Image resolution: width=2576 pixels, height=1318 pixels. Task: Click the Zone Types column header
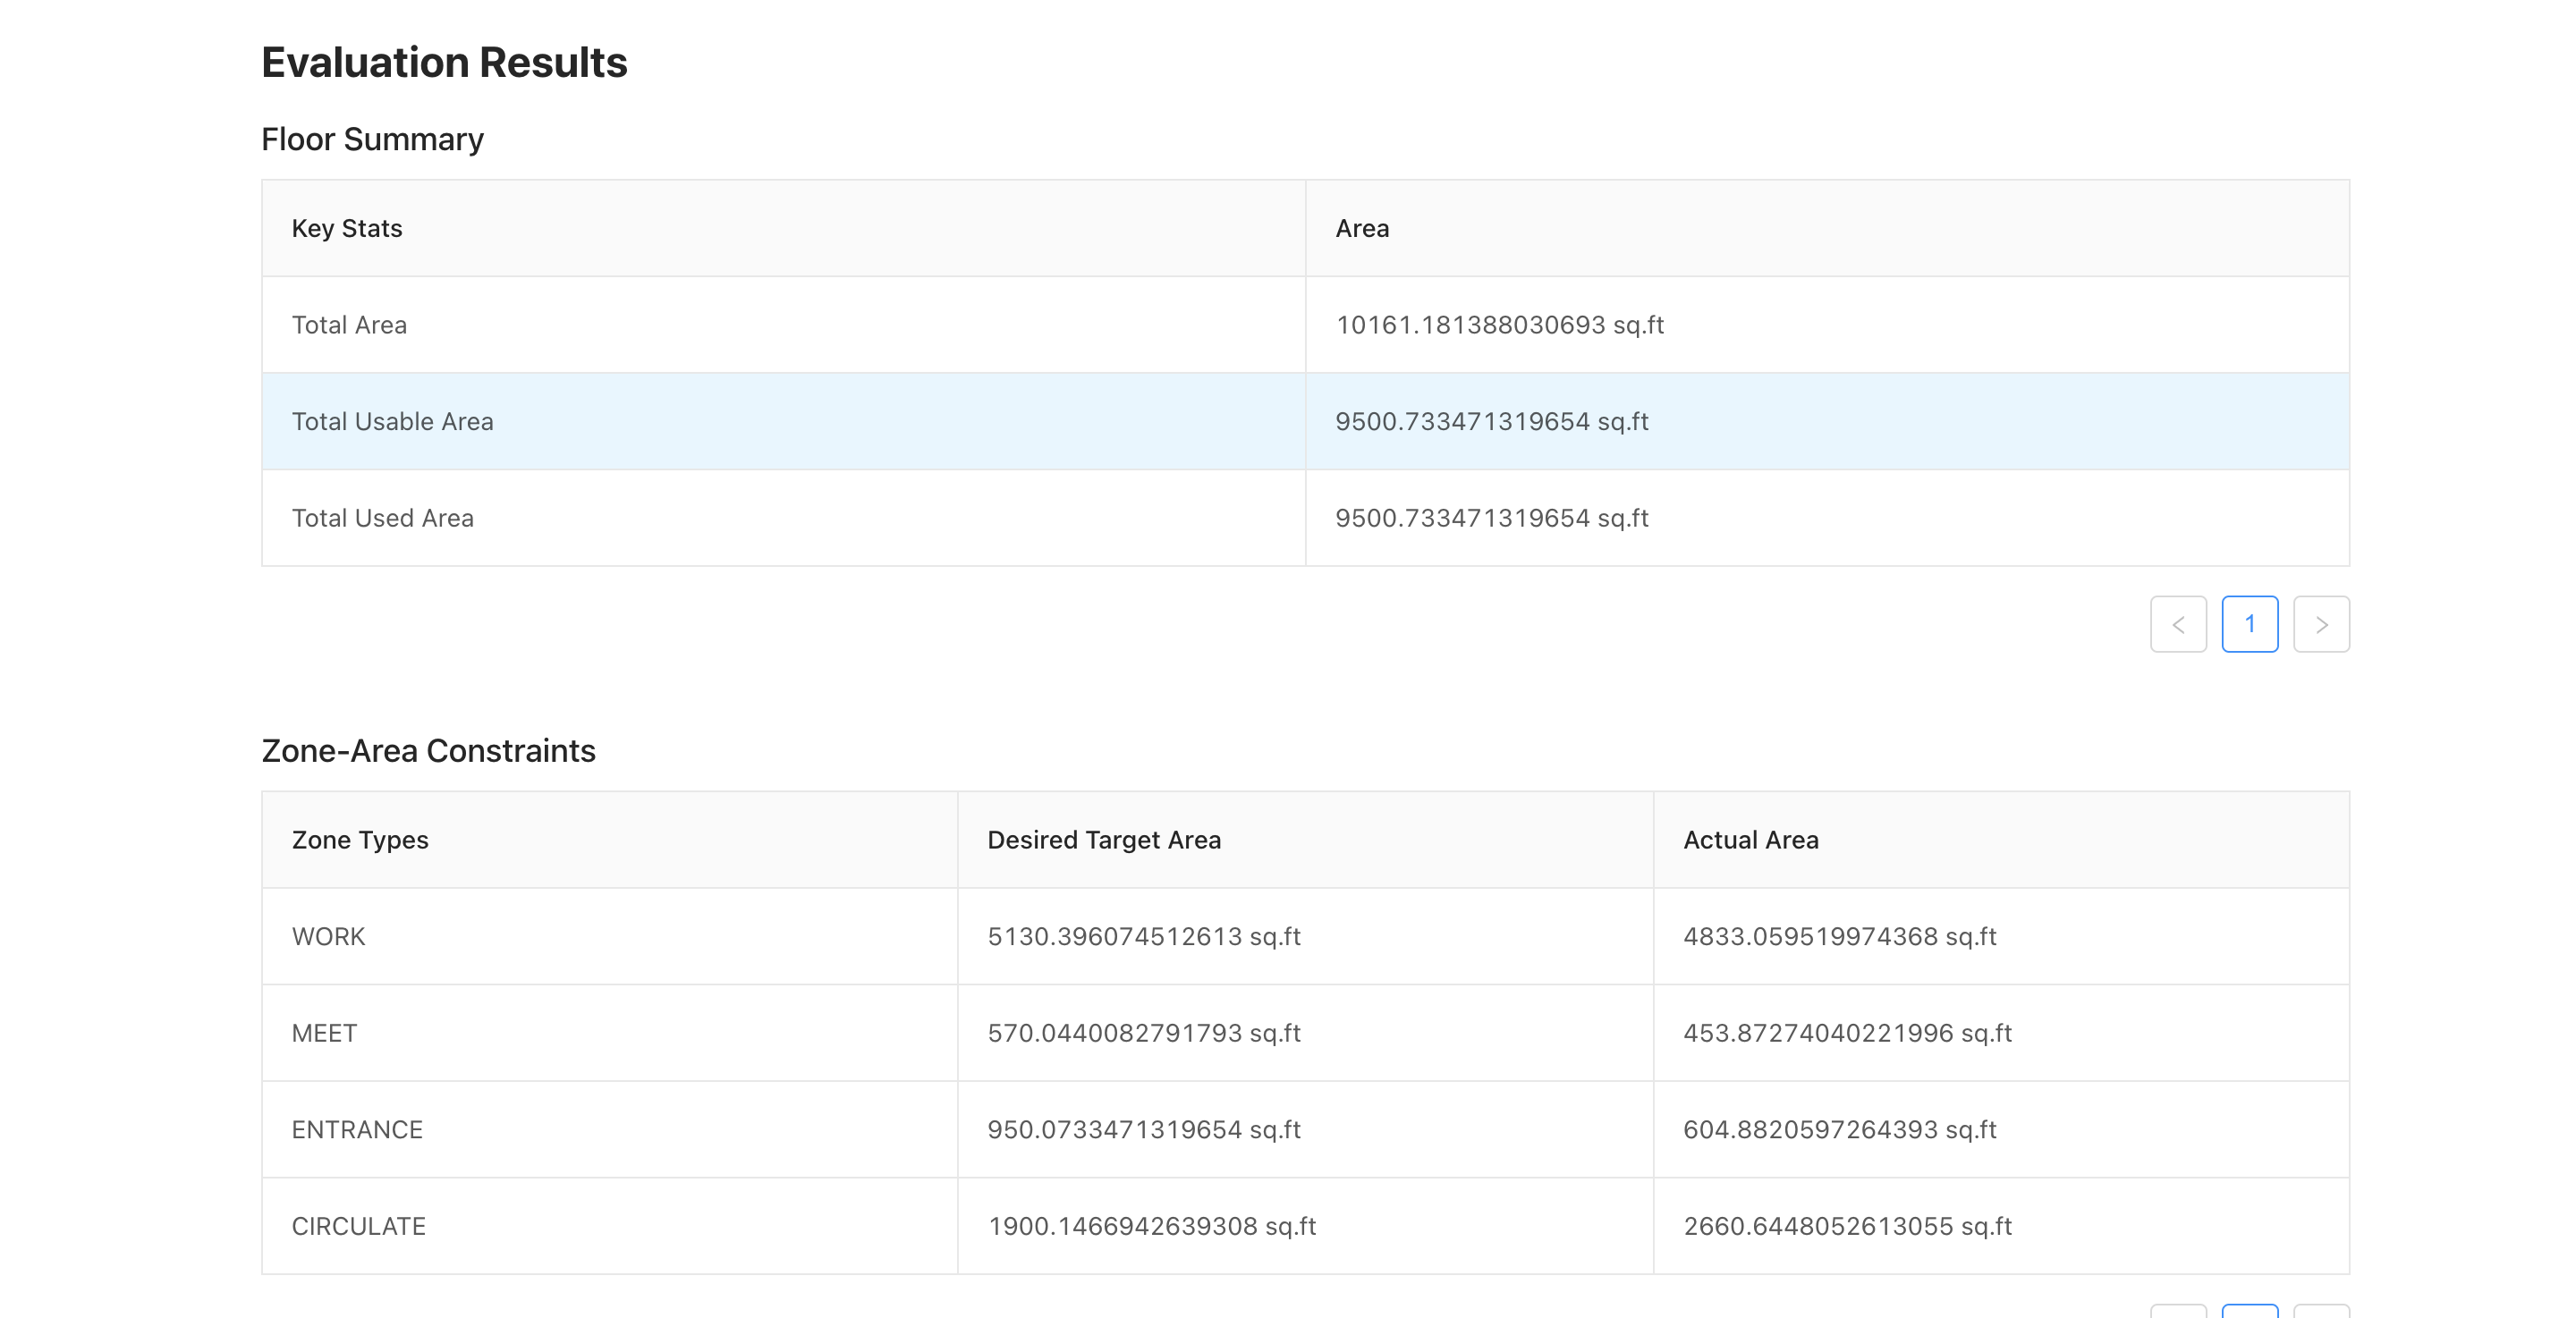pos(360,840)
